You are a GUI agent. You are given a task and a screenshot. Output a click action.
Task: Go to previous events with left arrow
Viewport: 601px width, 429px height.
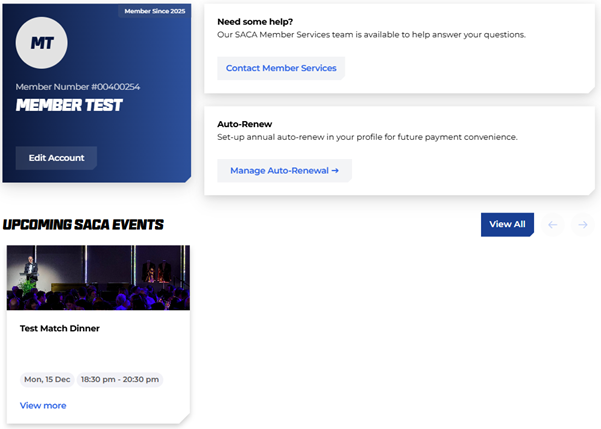[553, 225]
